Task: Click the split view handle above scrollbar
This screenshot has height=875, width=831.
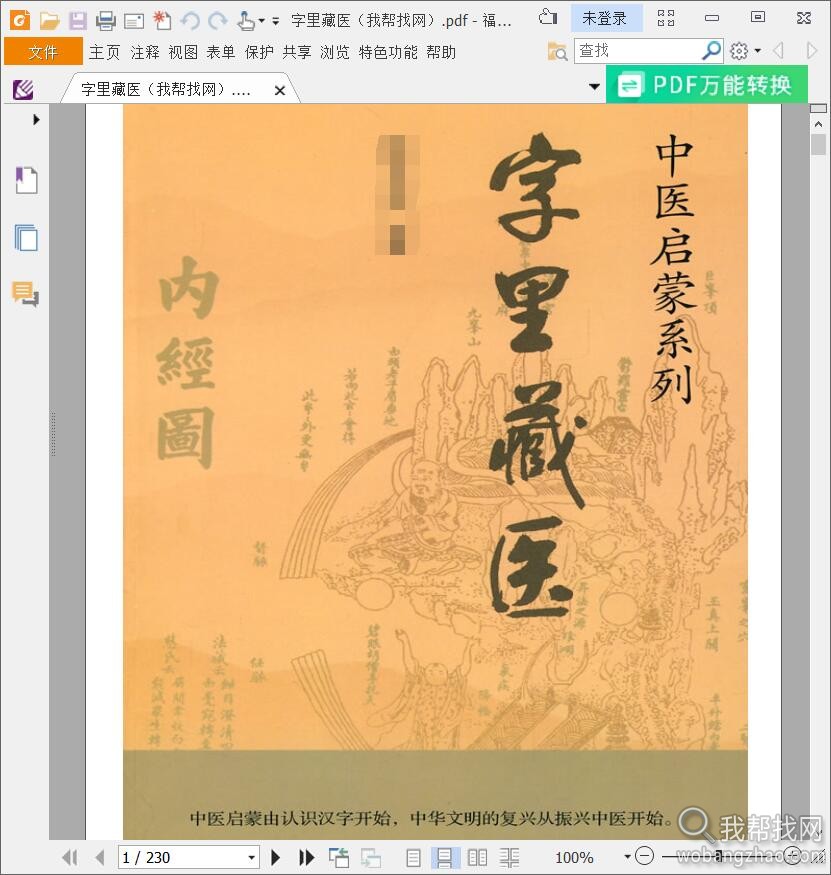Action: pos(818,108)
